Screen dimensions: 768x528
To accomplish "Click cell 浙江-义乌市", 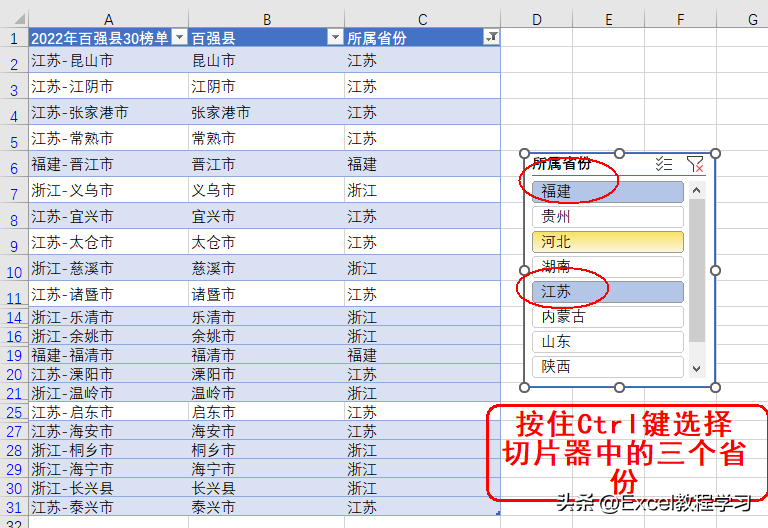I will (x=108, y=190).
